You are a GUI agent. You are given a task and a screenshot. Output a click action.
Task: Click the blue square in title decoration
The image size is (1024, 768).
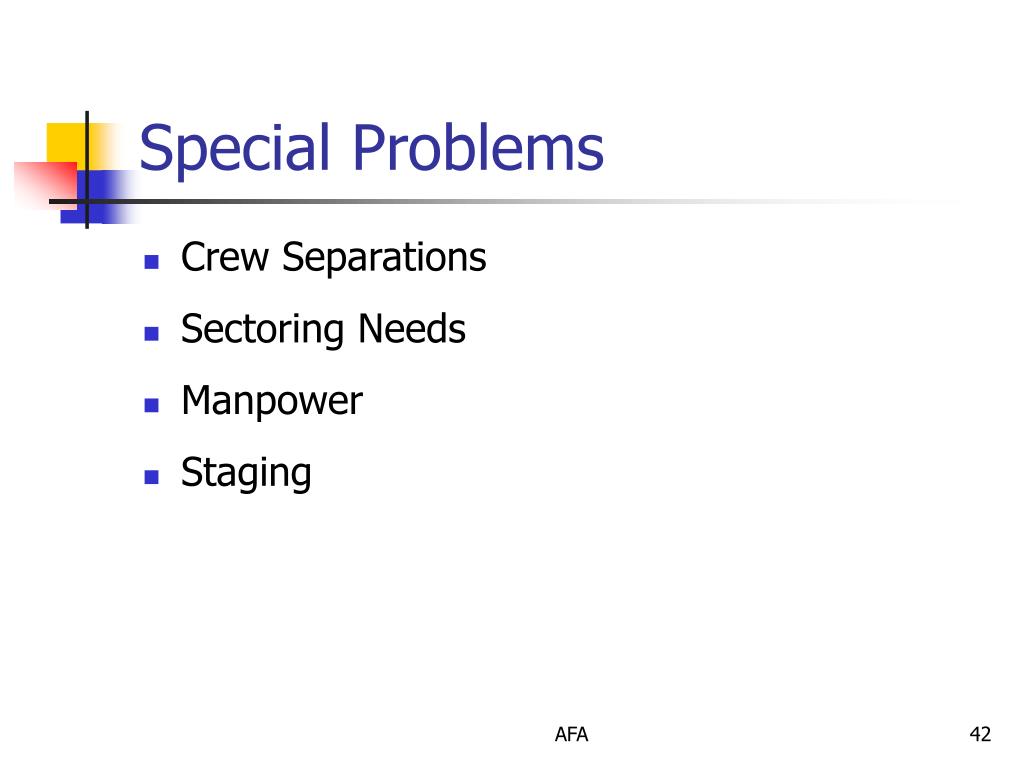pyautogui.click(x=98, y=197)
